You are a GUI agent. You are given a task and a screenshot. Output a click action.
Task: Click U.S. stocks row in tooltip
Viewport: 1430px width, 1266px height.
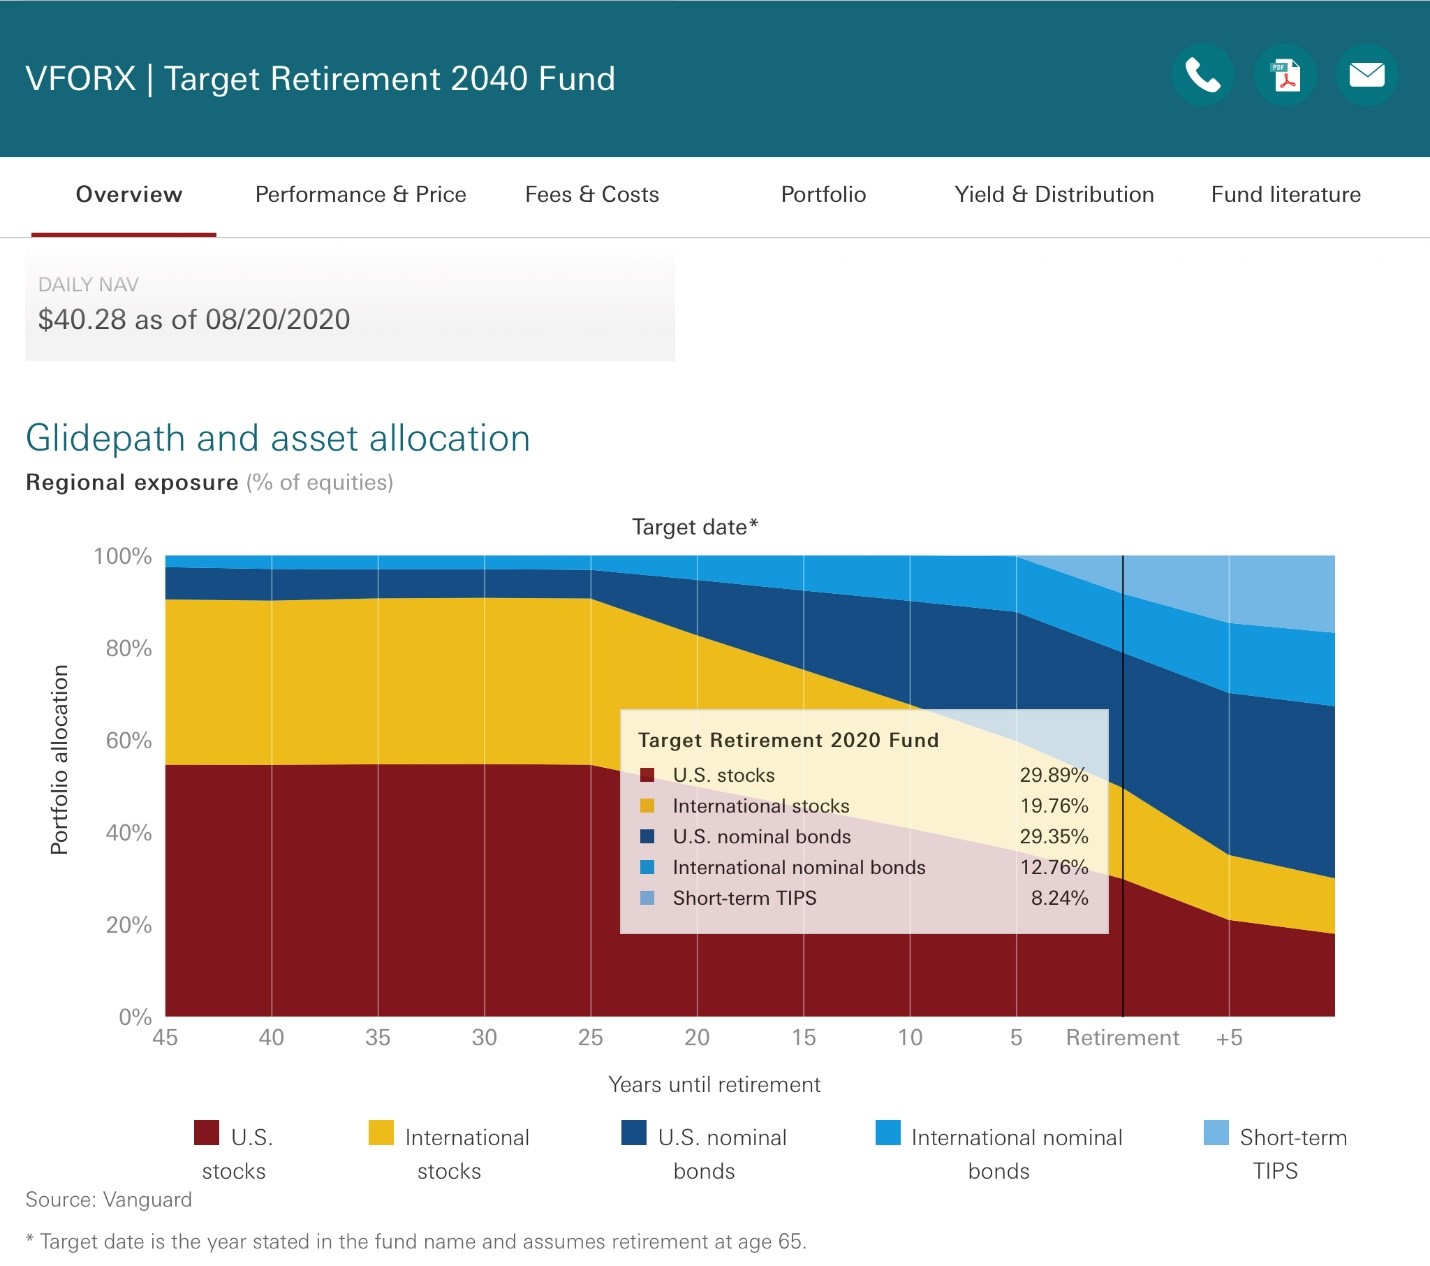pos(864,775)
